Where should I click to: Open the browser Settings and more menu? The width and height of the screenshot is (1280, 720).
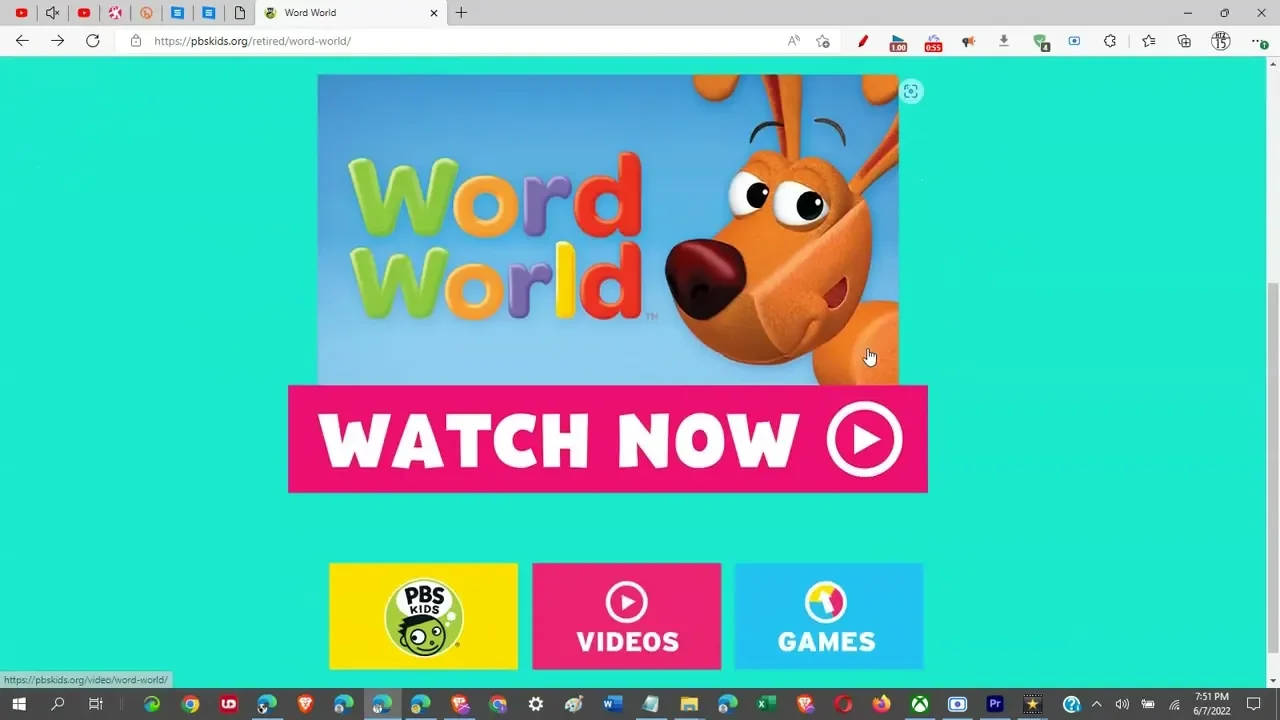(x=1259, y=41)
